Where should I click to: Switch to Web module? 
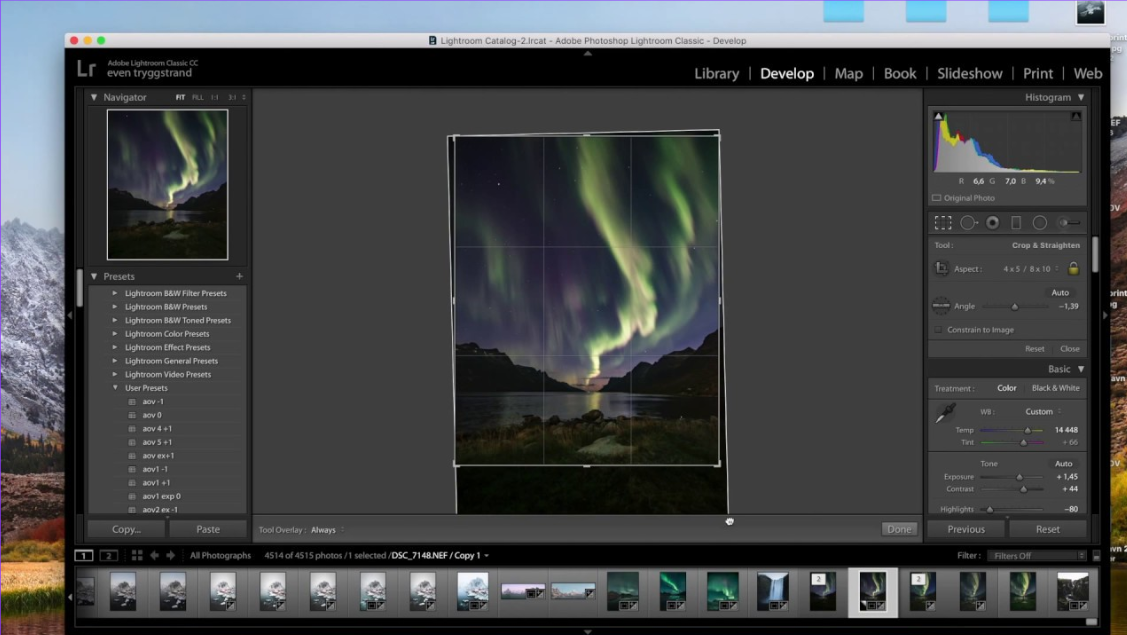[1087, 73]
